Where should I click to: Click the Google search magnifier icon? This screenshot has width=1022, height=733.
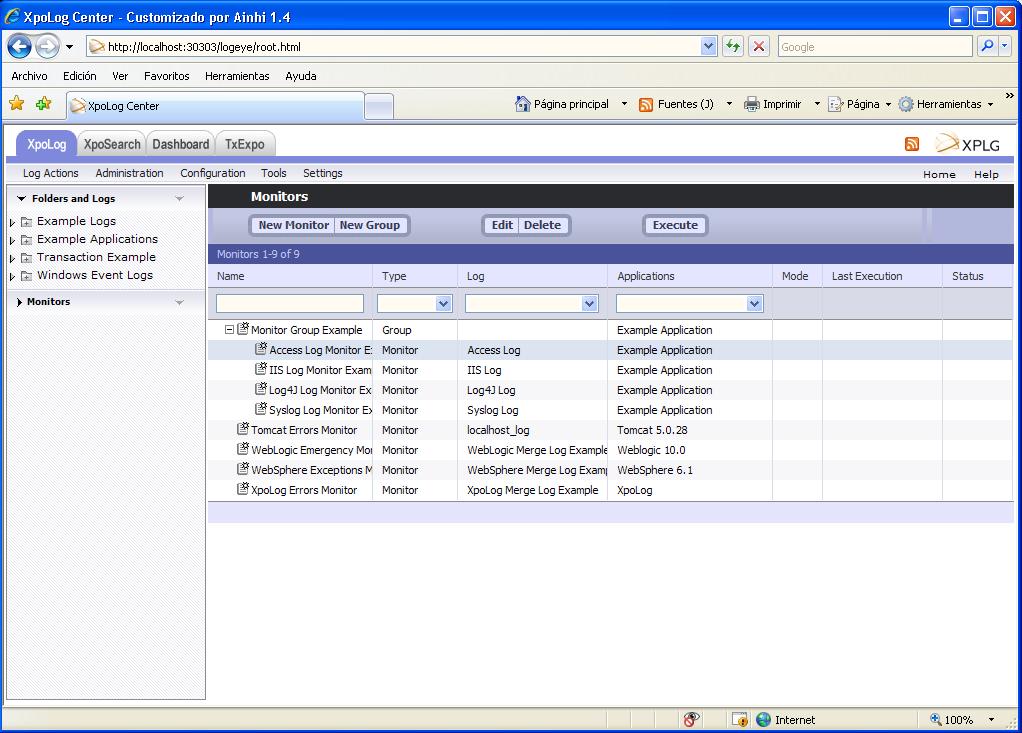coord(987,46)
